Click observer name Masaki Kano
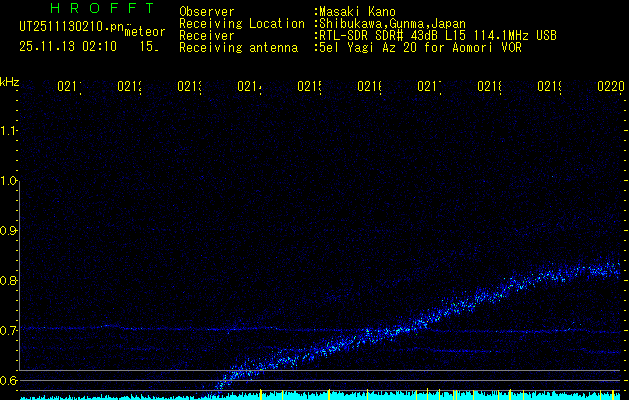 (x=357, y=12)
